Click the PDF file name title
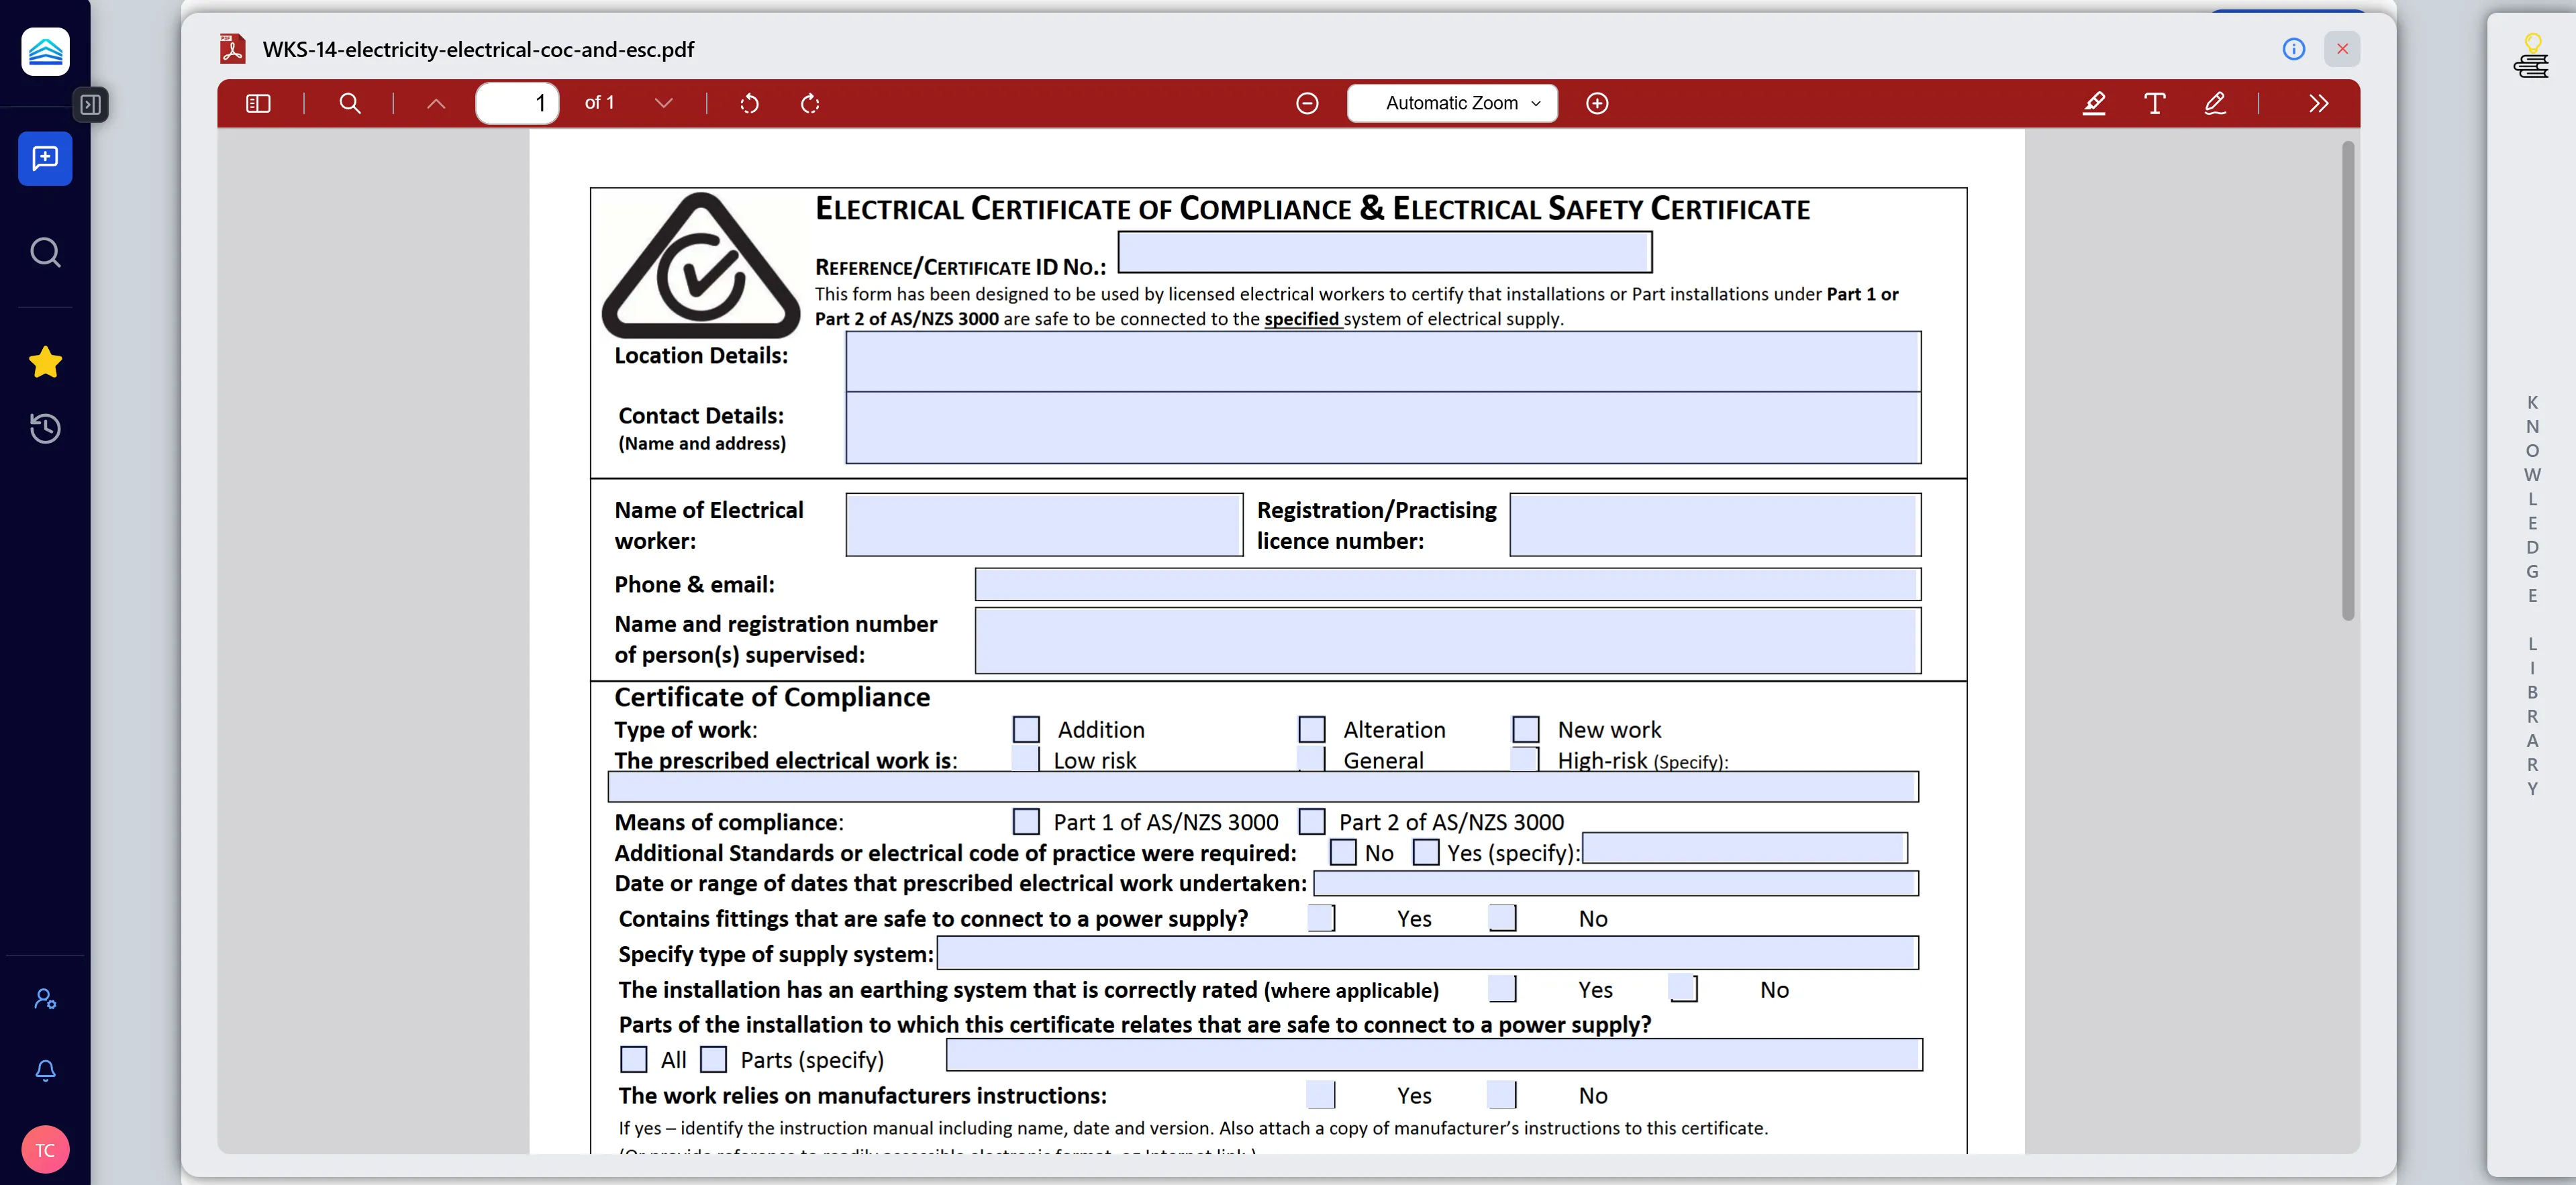The width and height of the screenshot is (2576, 1185). [x=478, y=49]
